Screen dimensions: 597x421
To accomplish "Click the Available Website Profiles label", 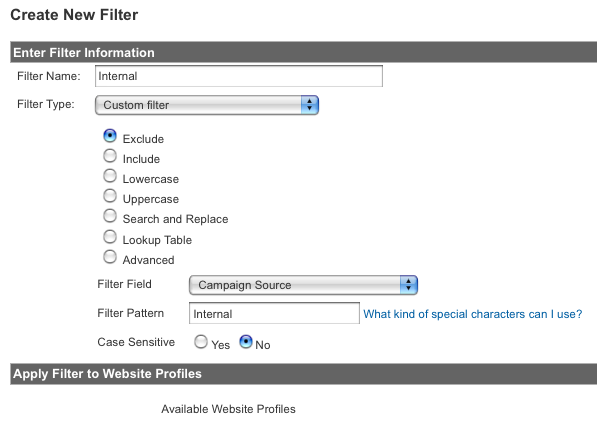I will click(228, 409).
